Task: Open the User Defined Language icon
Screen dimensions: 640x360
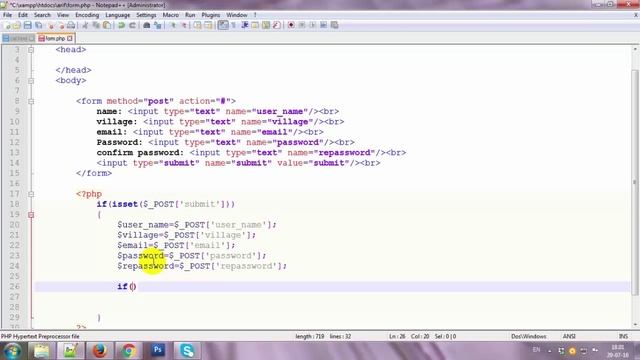Action: point(255,25)
